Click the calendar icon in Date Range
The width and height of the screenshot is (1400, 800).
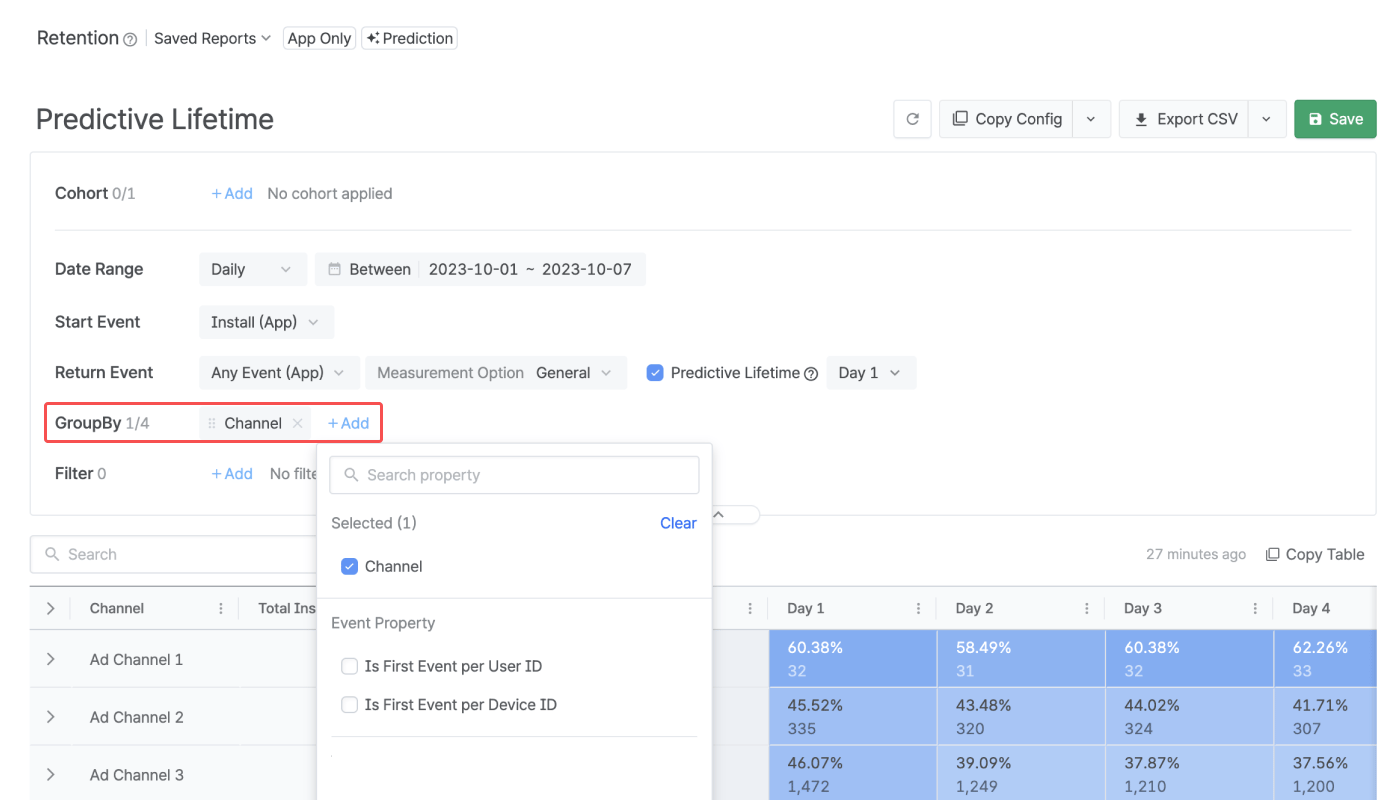pyautogui.click(x=335, y=269)
